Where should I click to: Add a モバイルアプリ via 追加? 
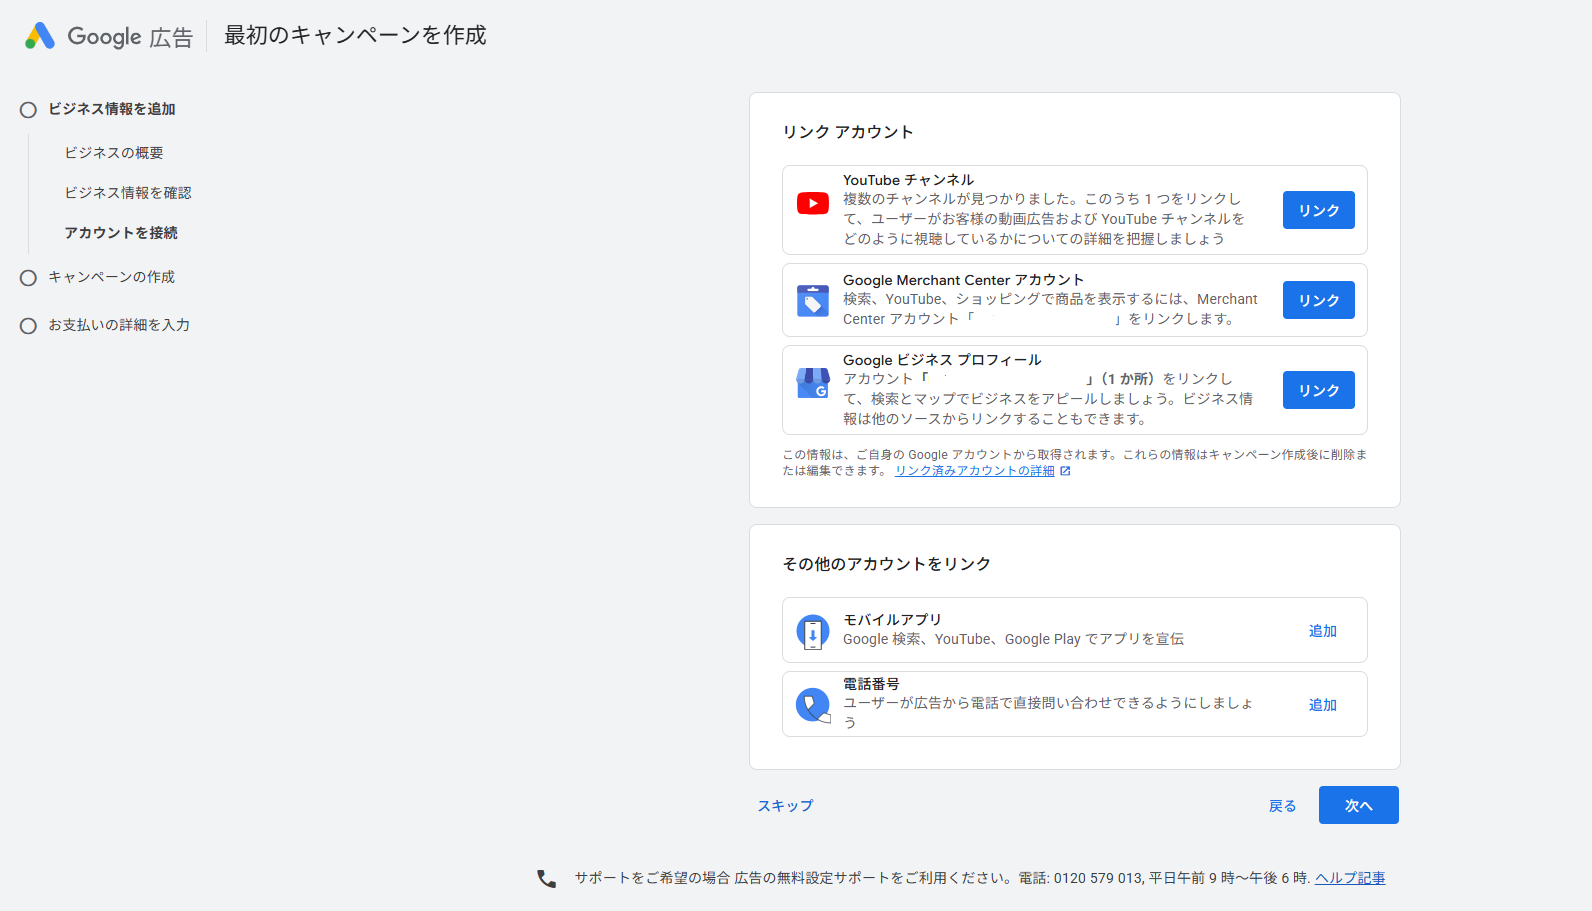(1323, 631)
